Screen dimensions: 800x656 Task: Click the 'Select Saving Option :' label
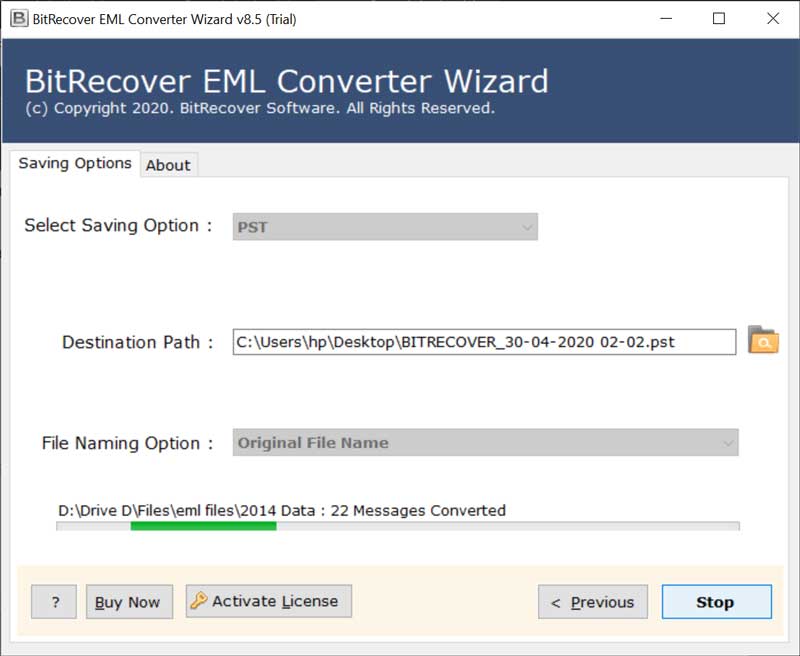118,225
